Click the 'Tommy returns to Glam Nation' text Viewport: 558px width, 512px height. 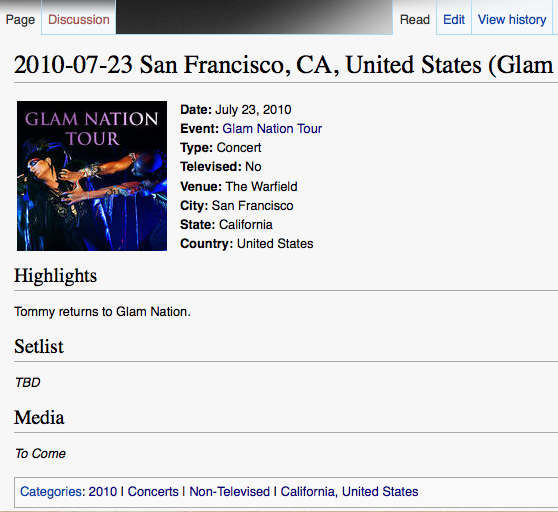[x=102, y=312]
